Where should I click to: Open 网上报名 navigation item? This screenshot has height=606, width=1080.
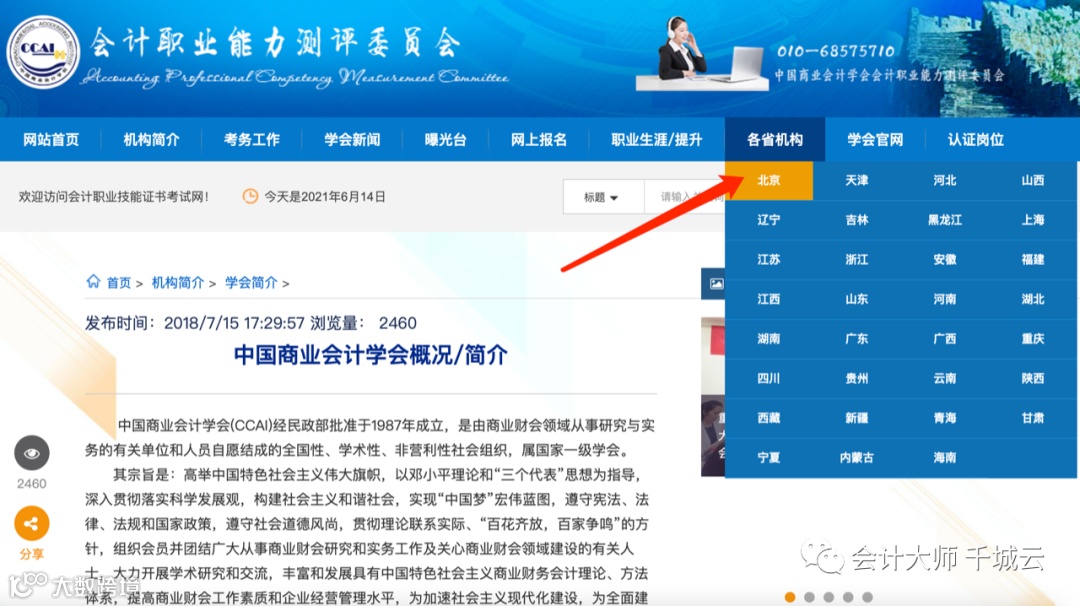(539, 140)
